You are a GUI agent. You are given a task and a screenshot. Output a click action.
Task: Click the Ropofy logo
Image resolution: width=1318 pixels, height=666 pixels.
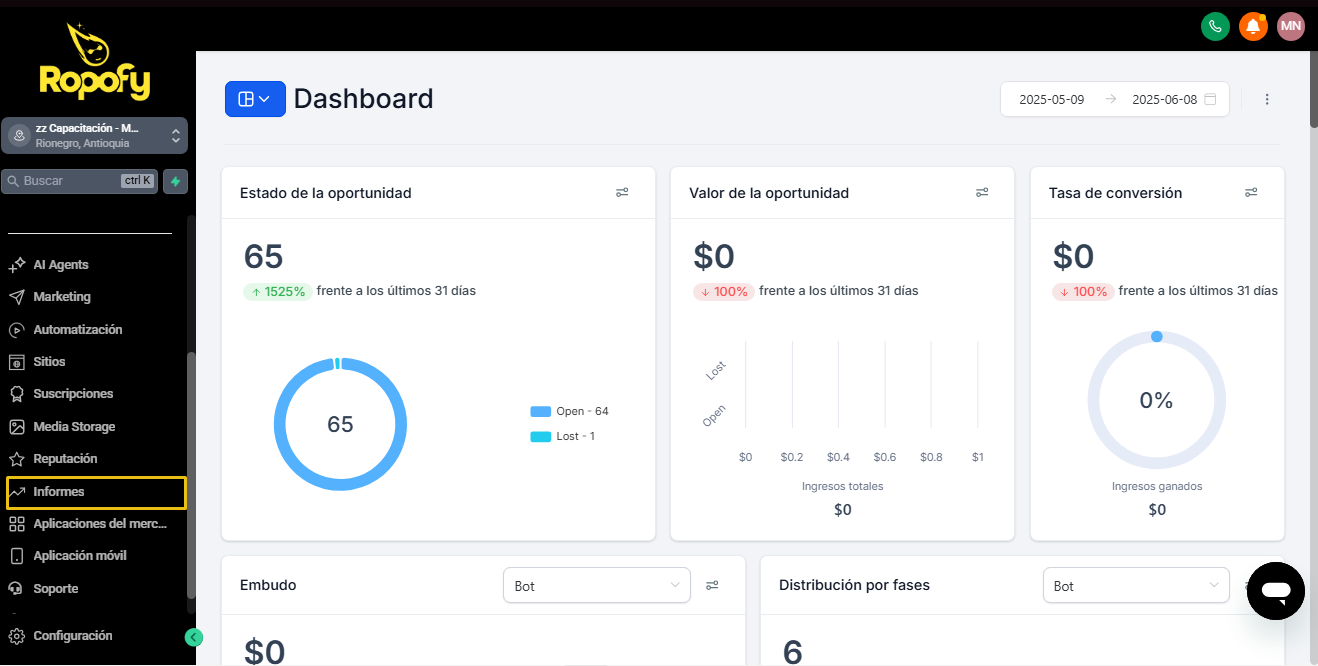tap(95, 62)
